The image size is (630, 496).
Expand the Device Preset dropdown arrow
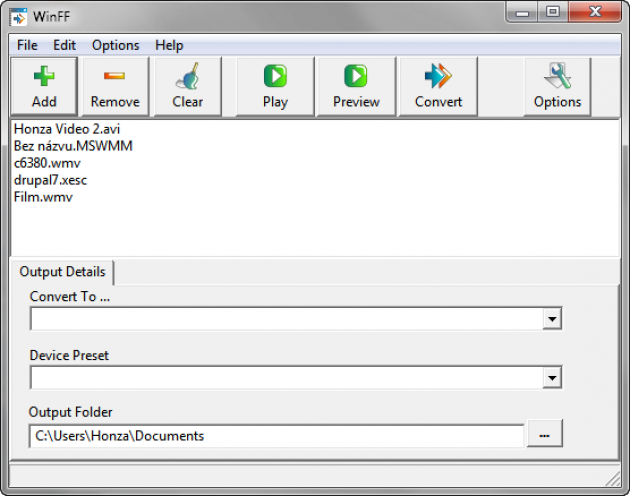click(552, 378)
